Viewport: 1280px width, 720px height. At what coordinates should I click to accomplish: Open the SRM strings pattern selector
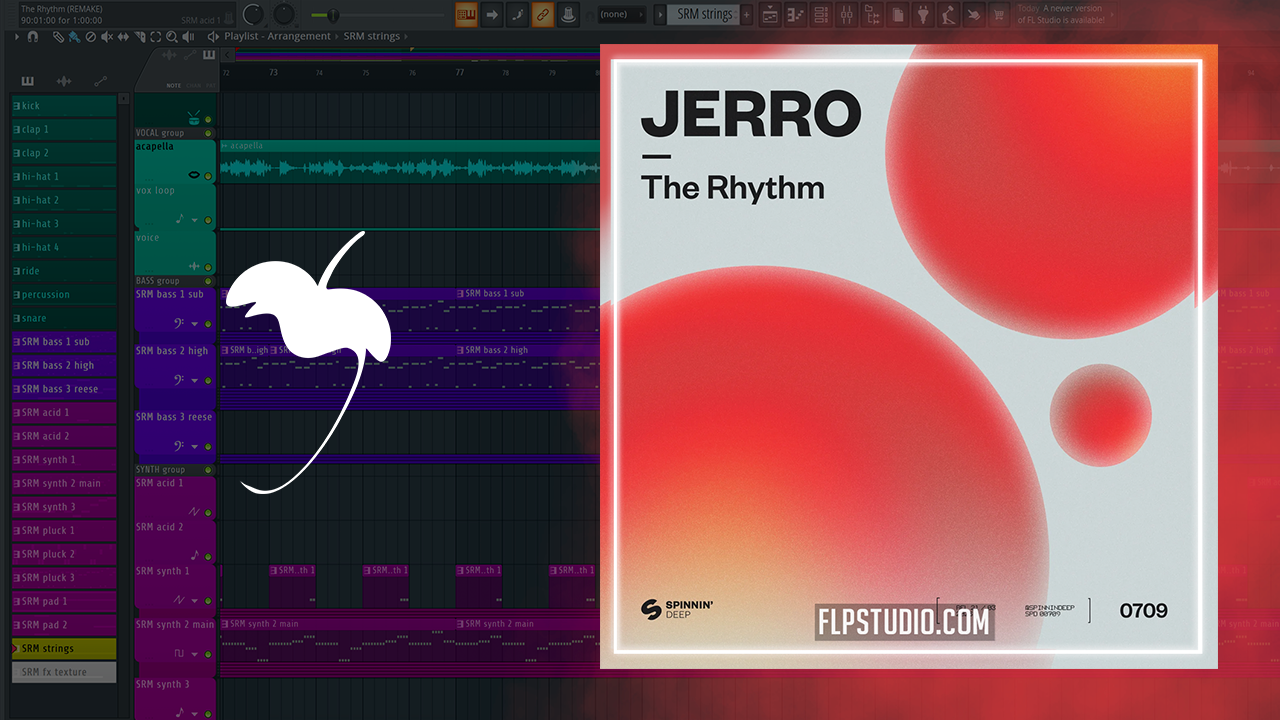tap(705, 15)
